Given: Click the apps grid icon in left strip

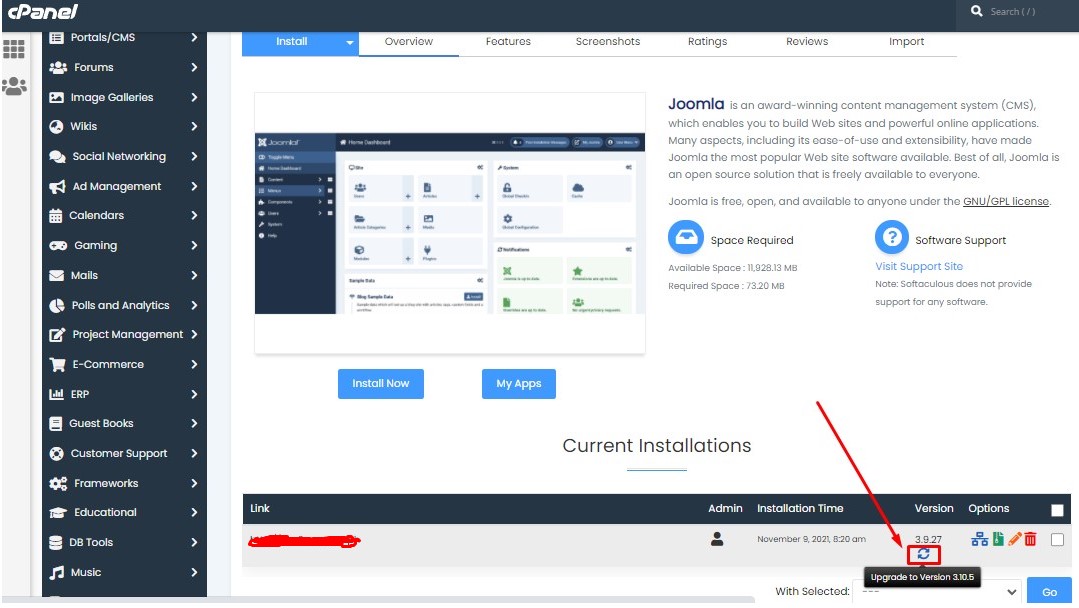Looking at the screenshot, I should [14, 49].
